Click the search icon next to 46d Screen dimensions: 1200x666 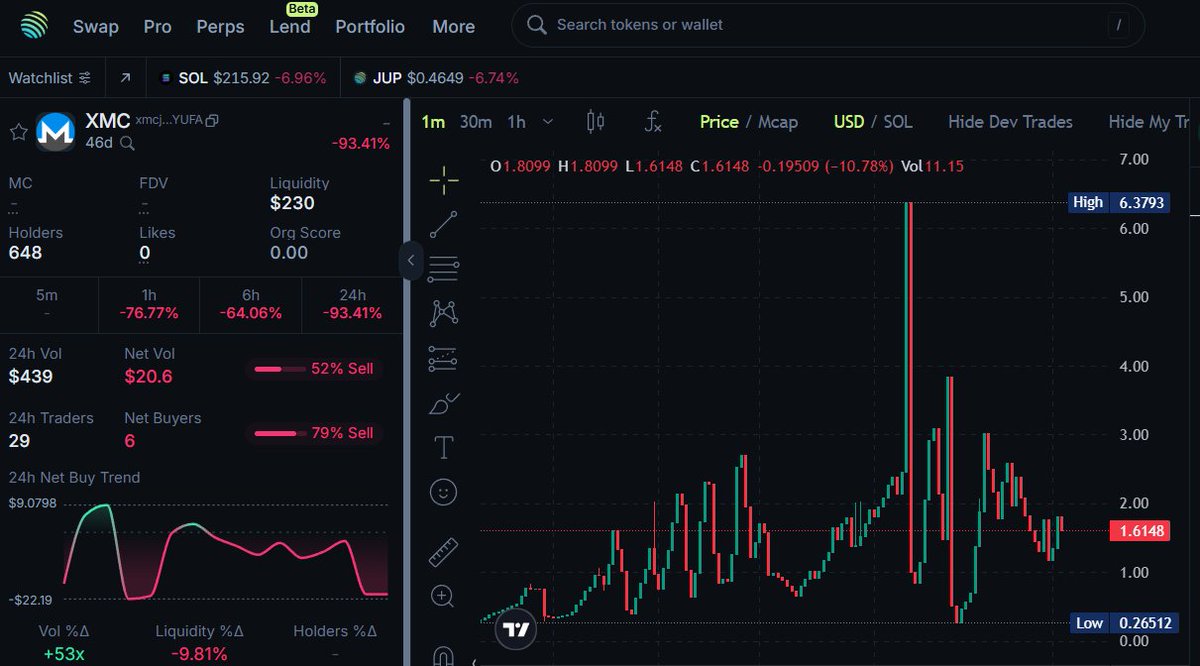[127, 143]
